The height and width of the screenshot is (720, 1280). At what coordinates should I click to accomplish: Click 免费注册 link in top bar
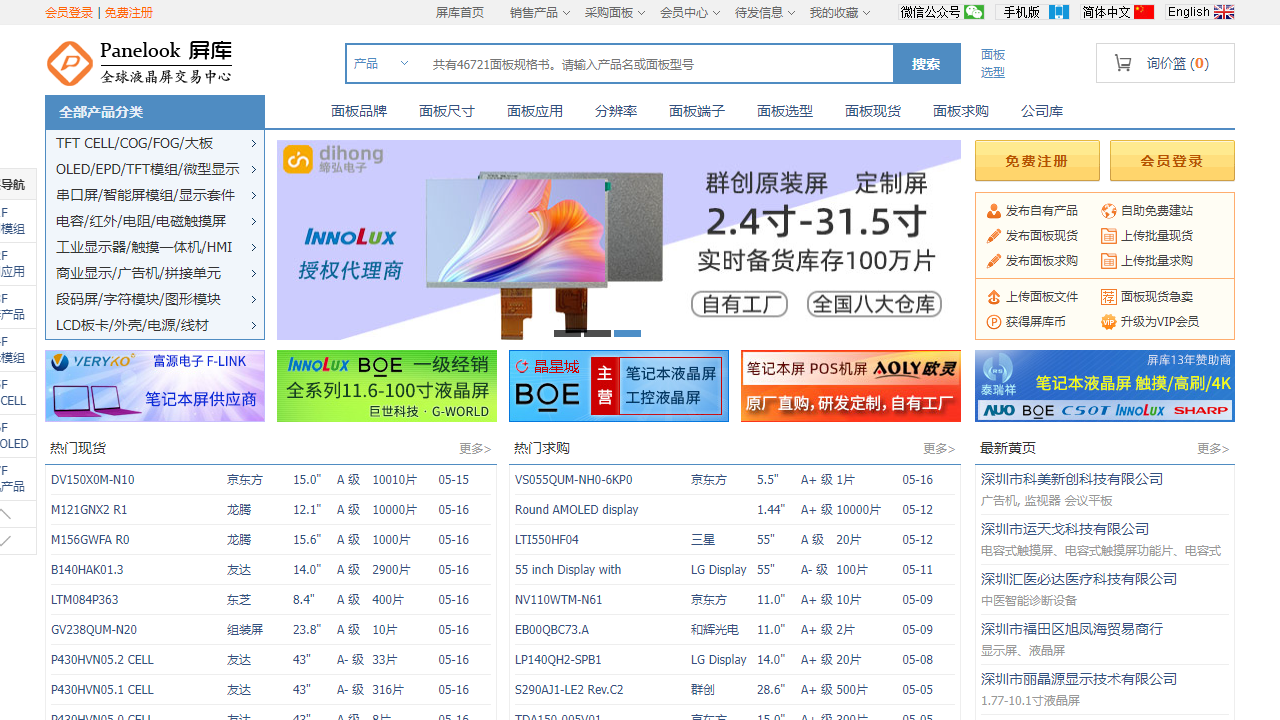pyautogui.click(x=129, y=13)
